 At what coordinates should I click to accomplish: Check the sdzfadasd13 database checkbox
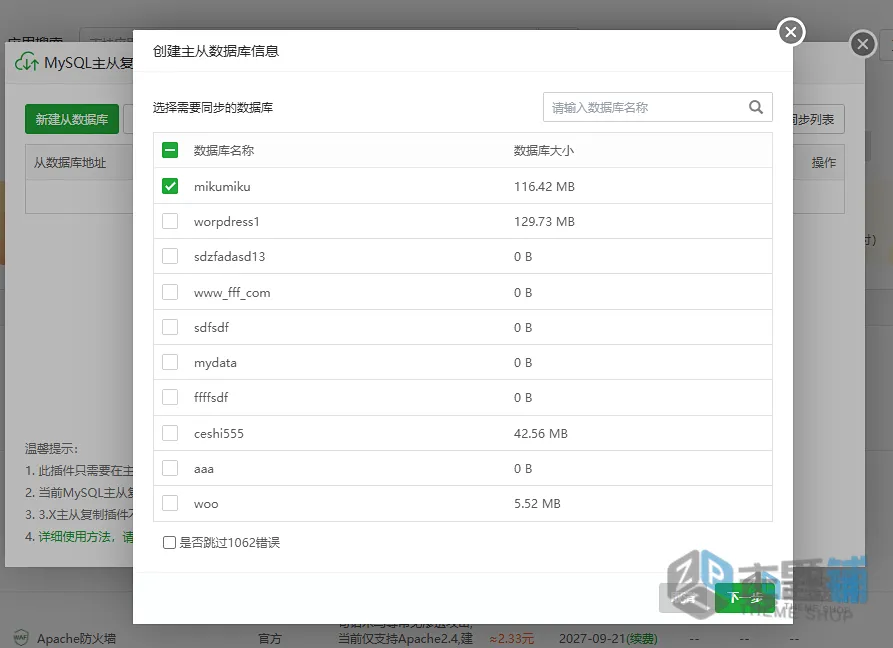[x=170, y=256]
